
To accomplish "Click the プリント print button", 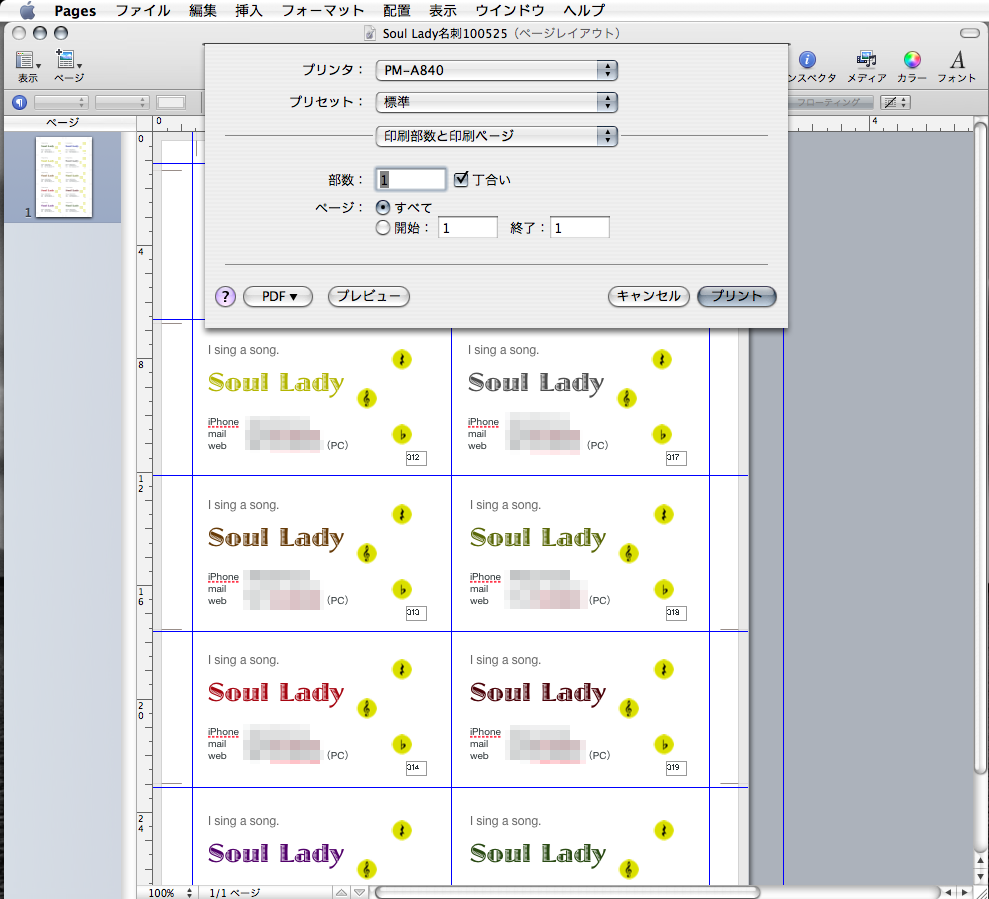I will coord(736,296).
